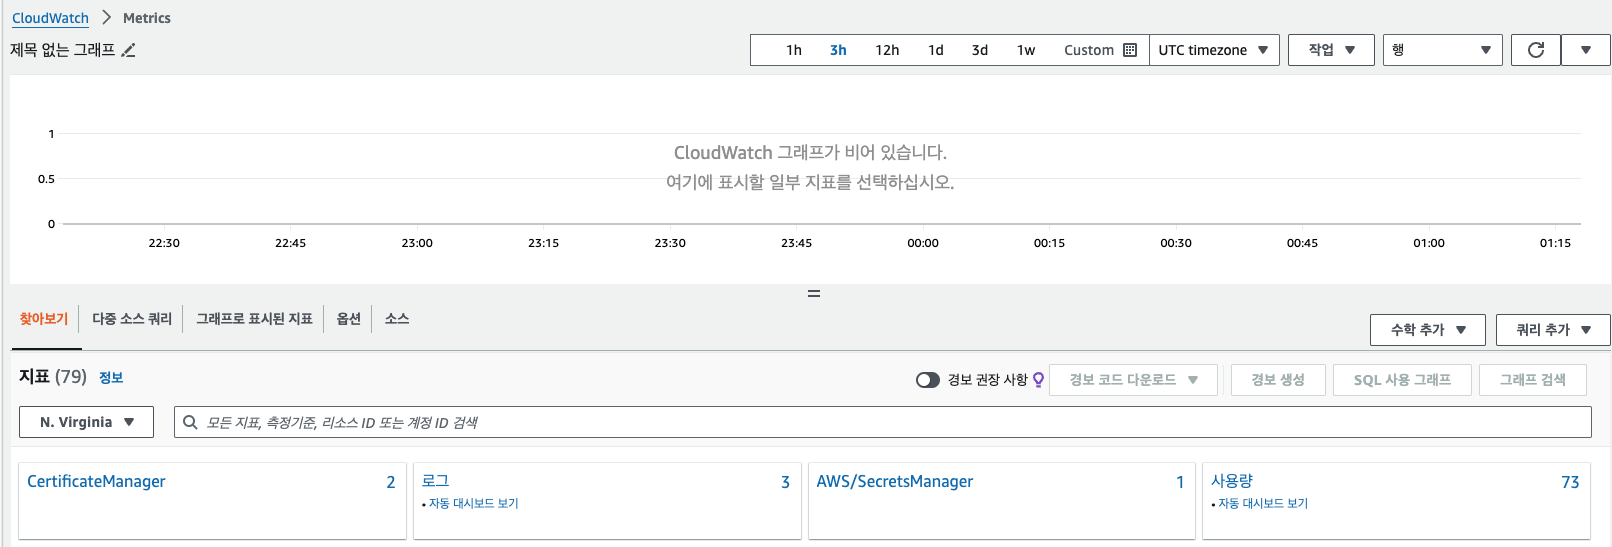Open the 경보 코드 다운로드 dropdown
The width and height of the screenshot is (1612, 547).
[1133, 380]
